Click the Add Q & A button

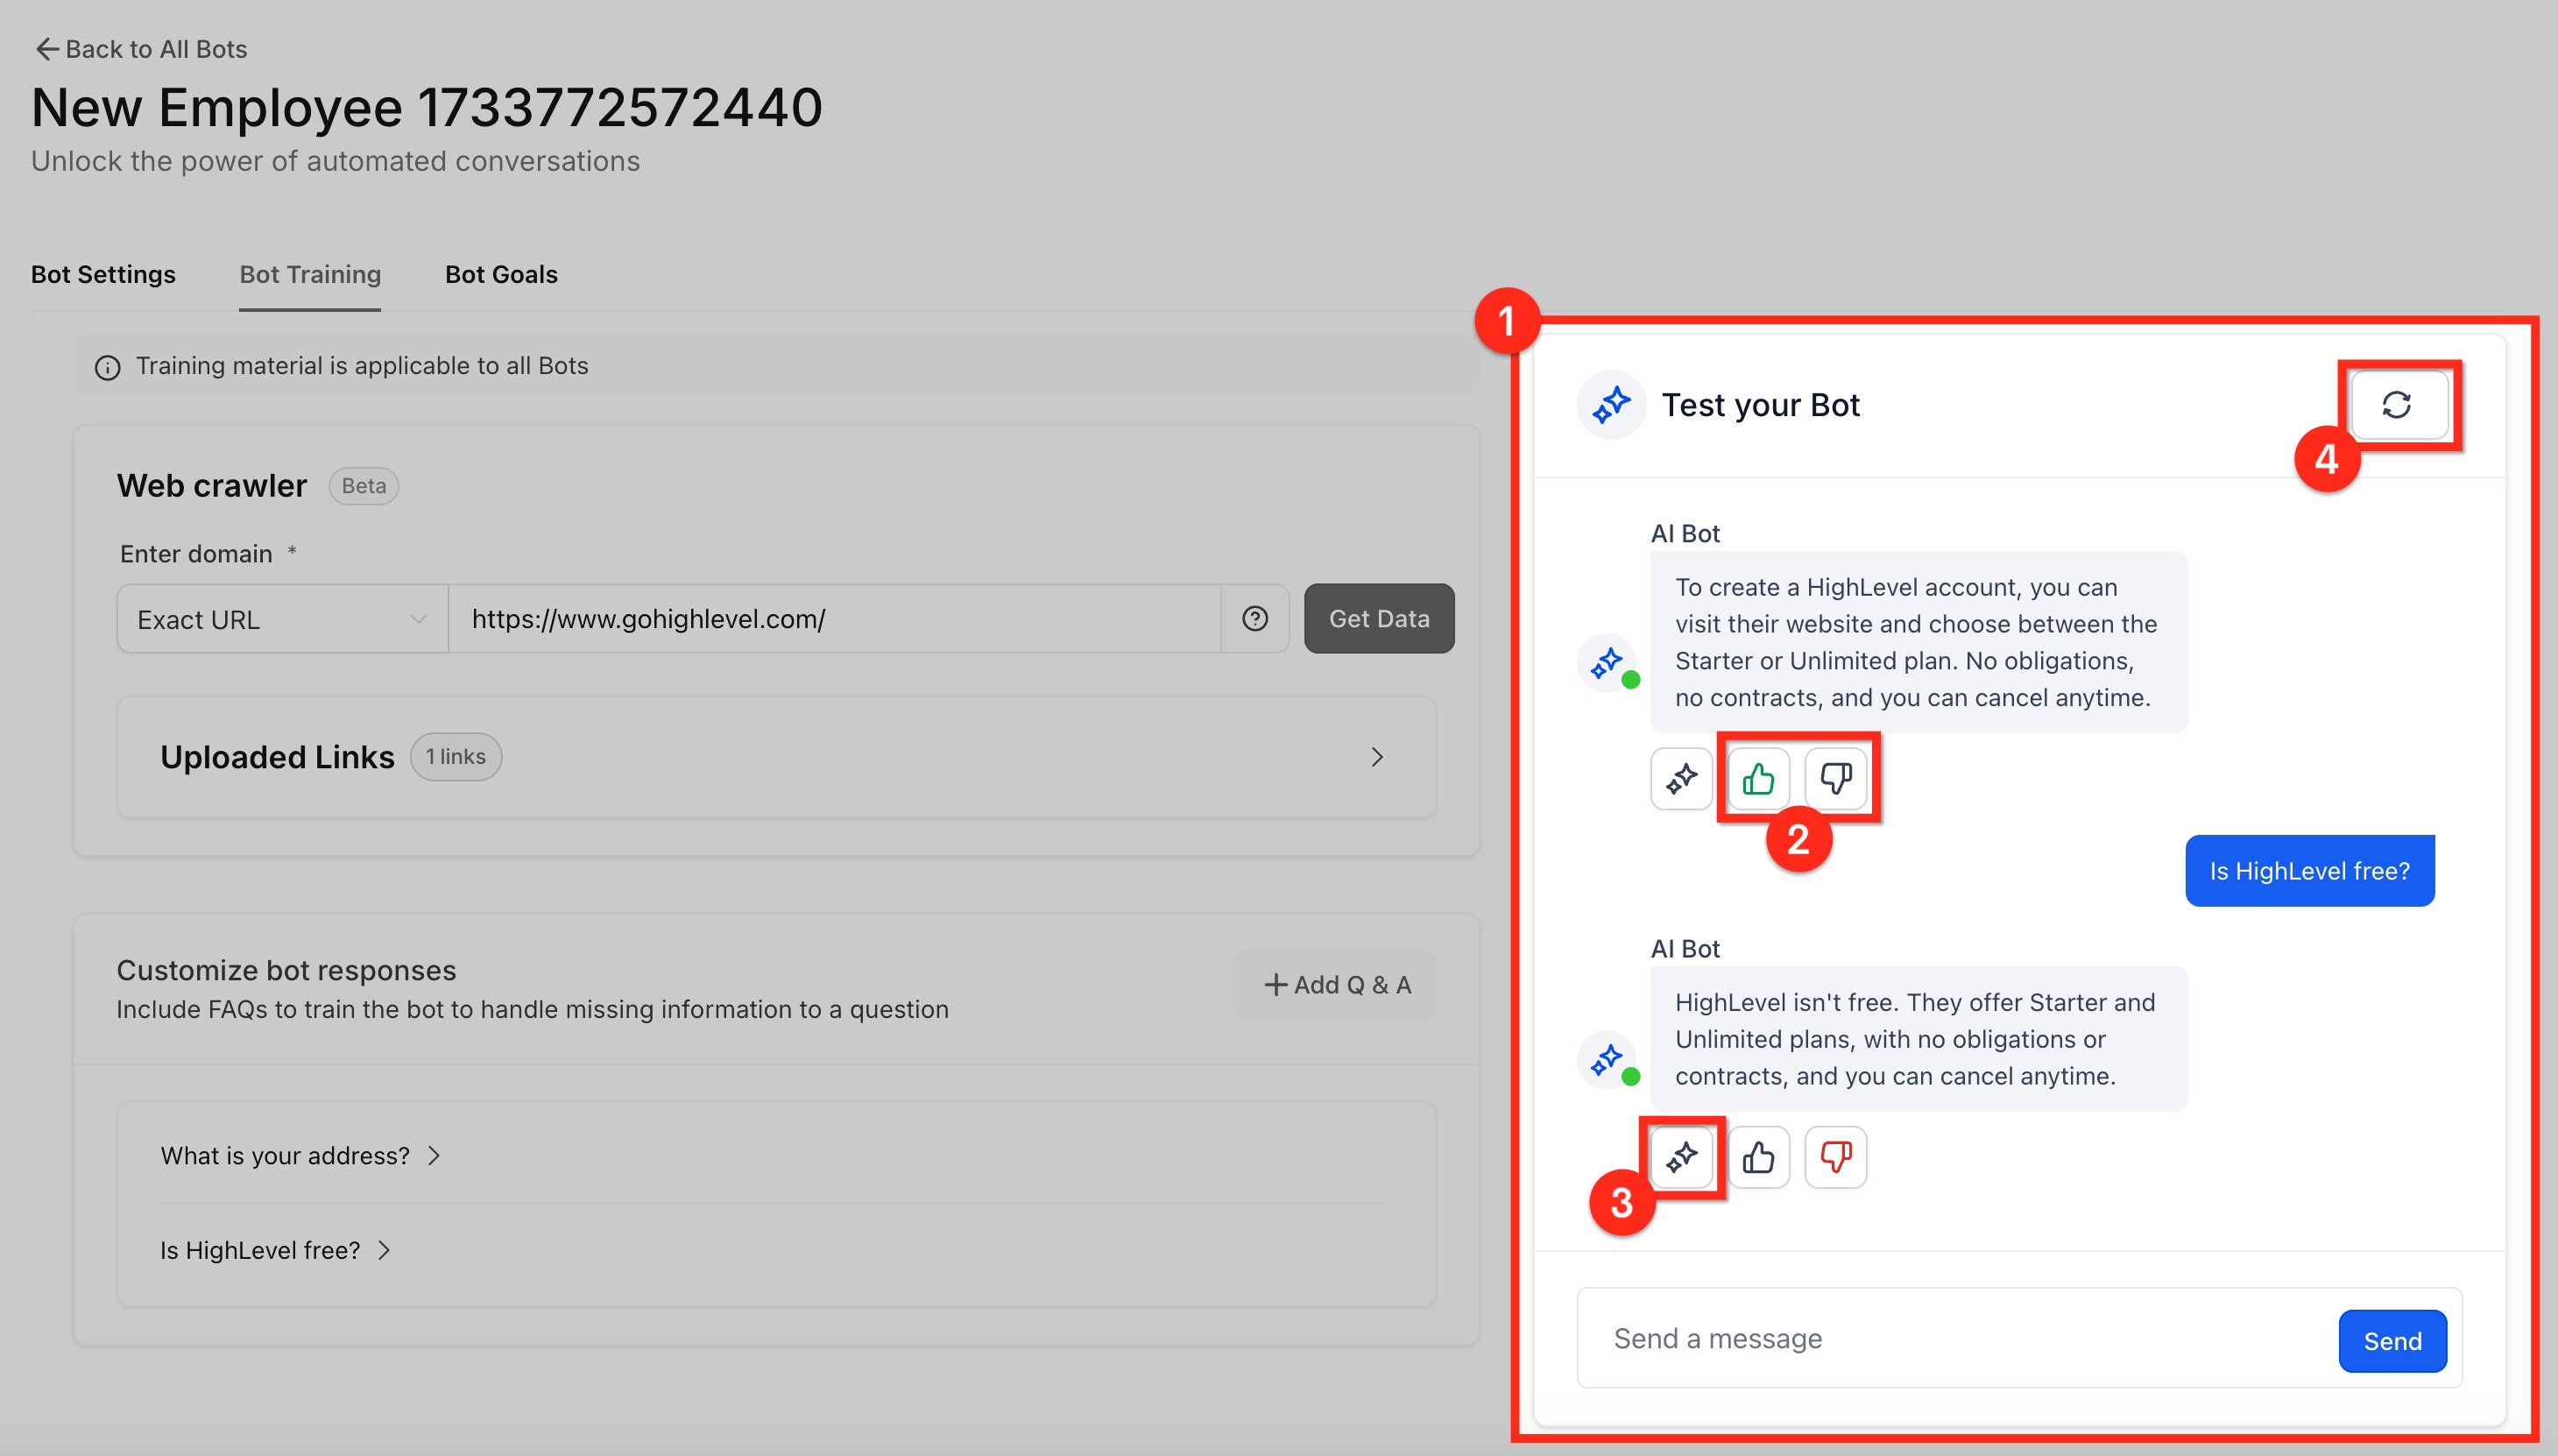(1336, 985)
